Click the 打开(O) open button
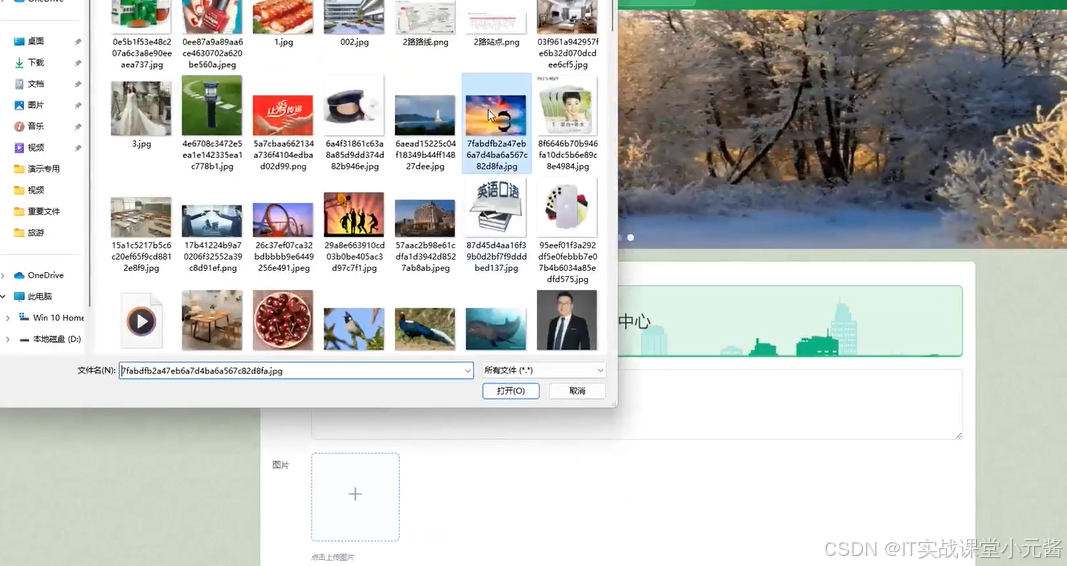This screenshot has width=1067, height=566. (510, 391)
